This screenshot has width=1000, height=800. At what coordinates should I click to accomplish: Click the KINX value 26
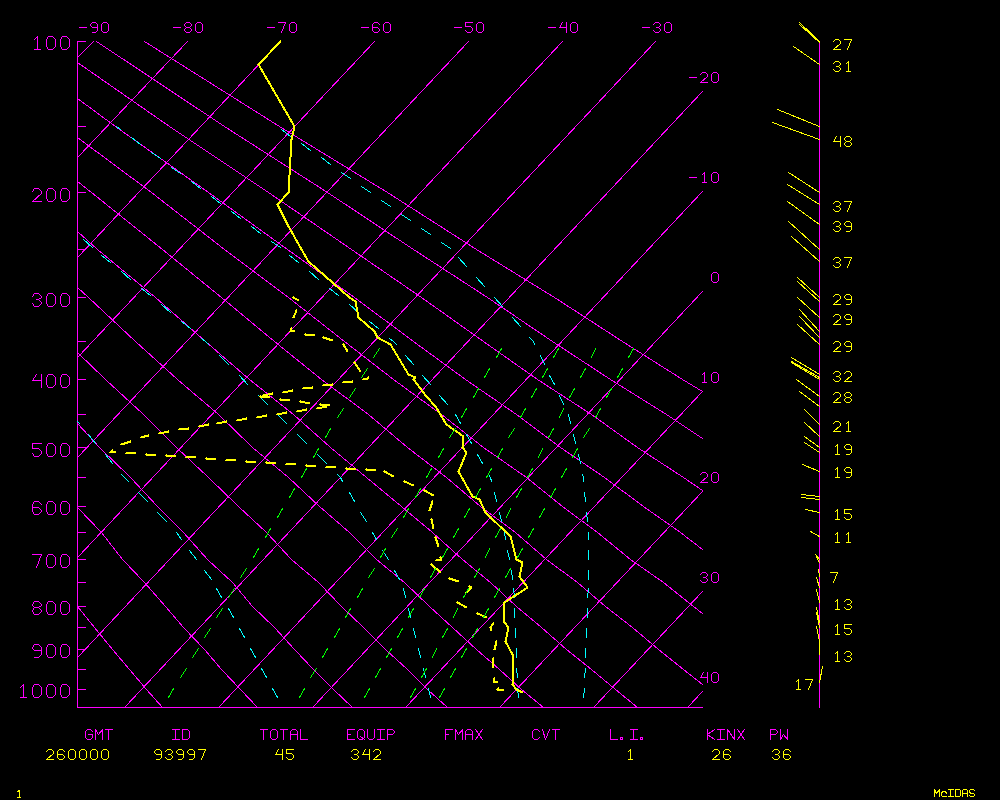[x=721, y=755]
